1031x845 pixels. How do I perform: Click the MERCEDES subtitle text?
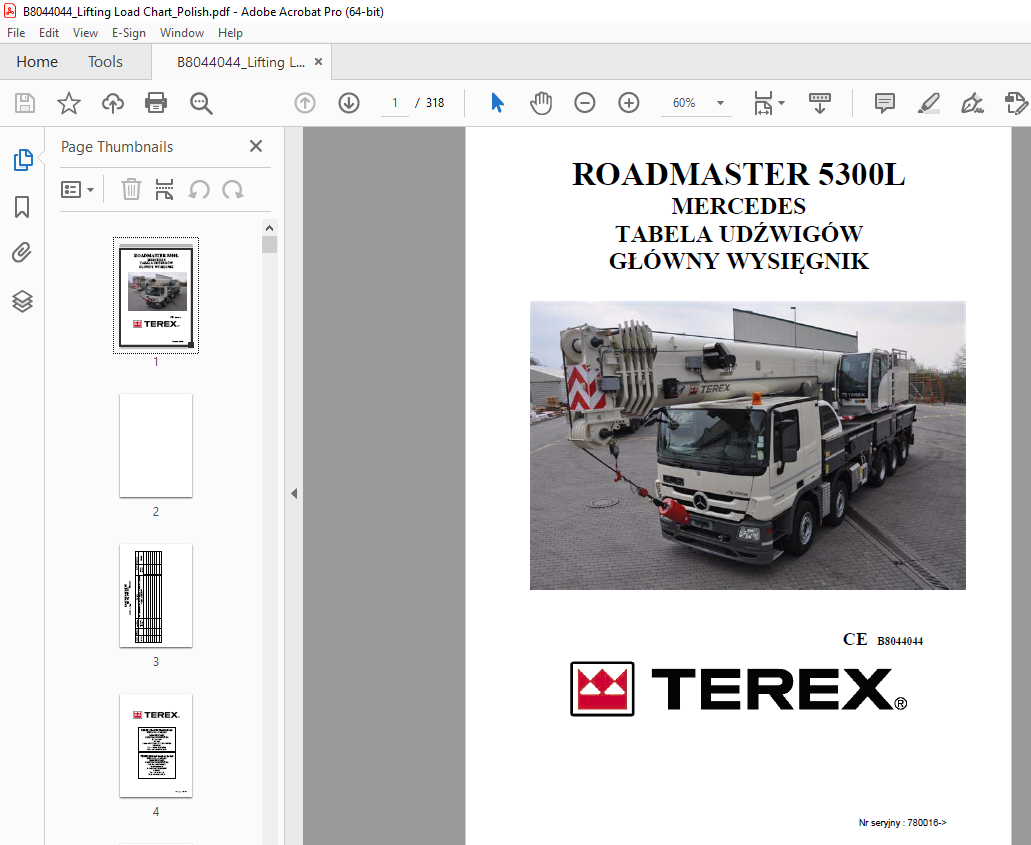pyautogui.click(x=738, y=206)
